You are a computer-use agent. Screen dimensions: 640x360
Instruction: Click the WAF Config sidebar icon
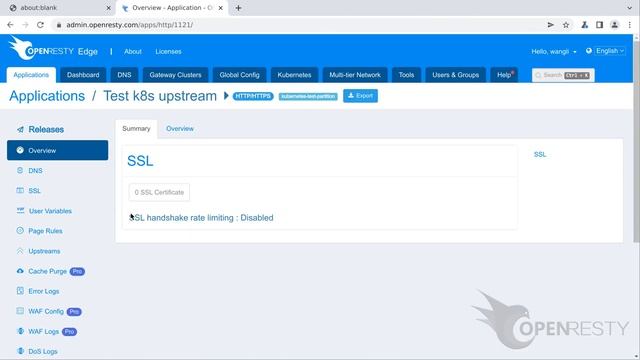click(20, 311)
